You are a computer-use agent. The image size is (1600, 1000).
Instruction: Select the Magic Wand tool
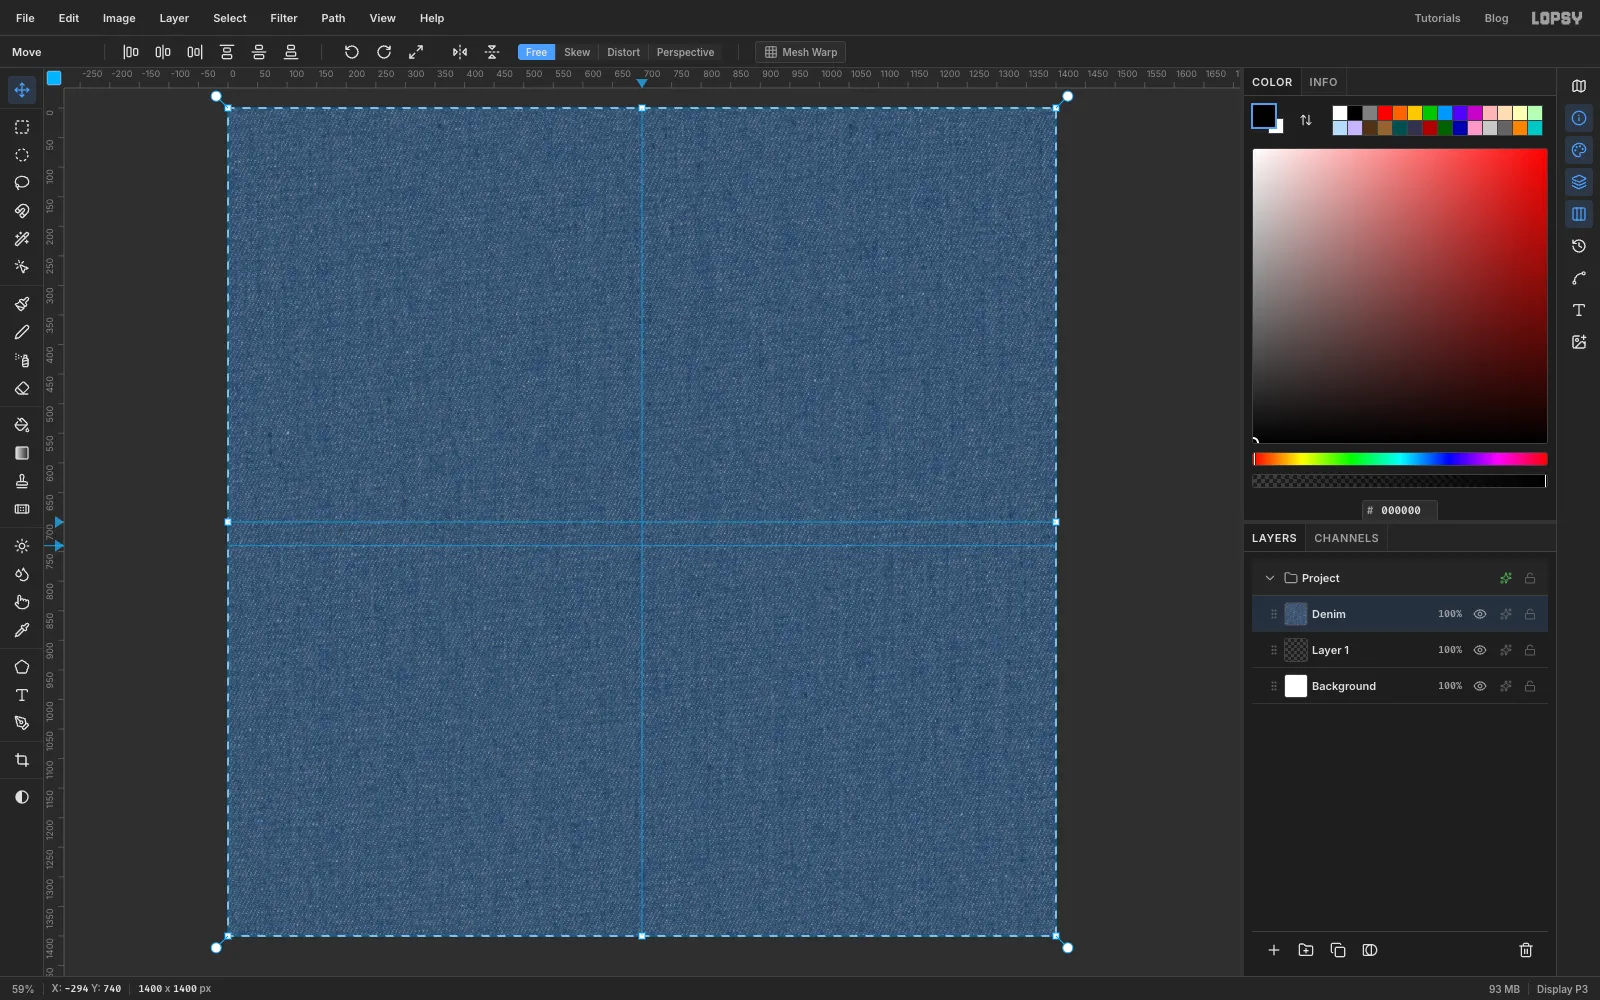21,239
